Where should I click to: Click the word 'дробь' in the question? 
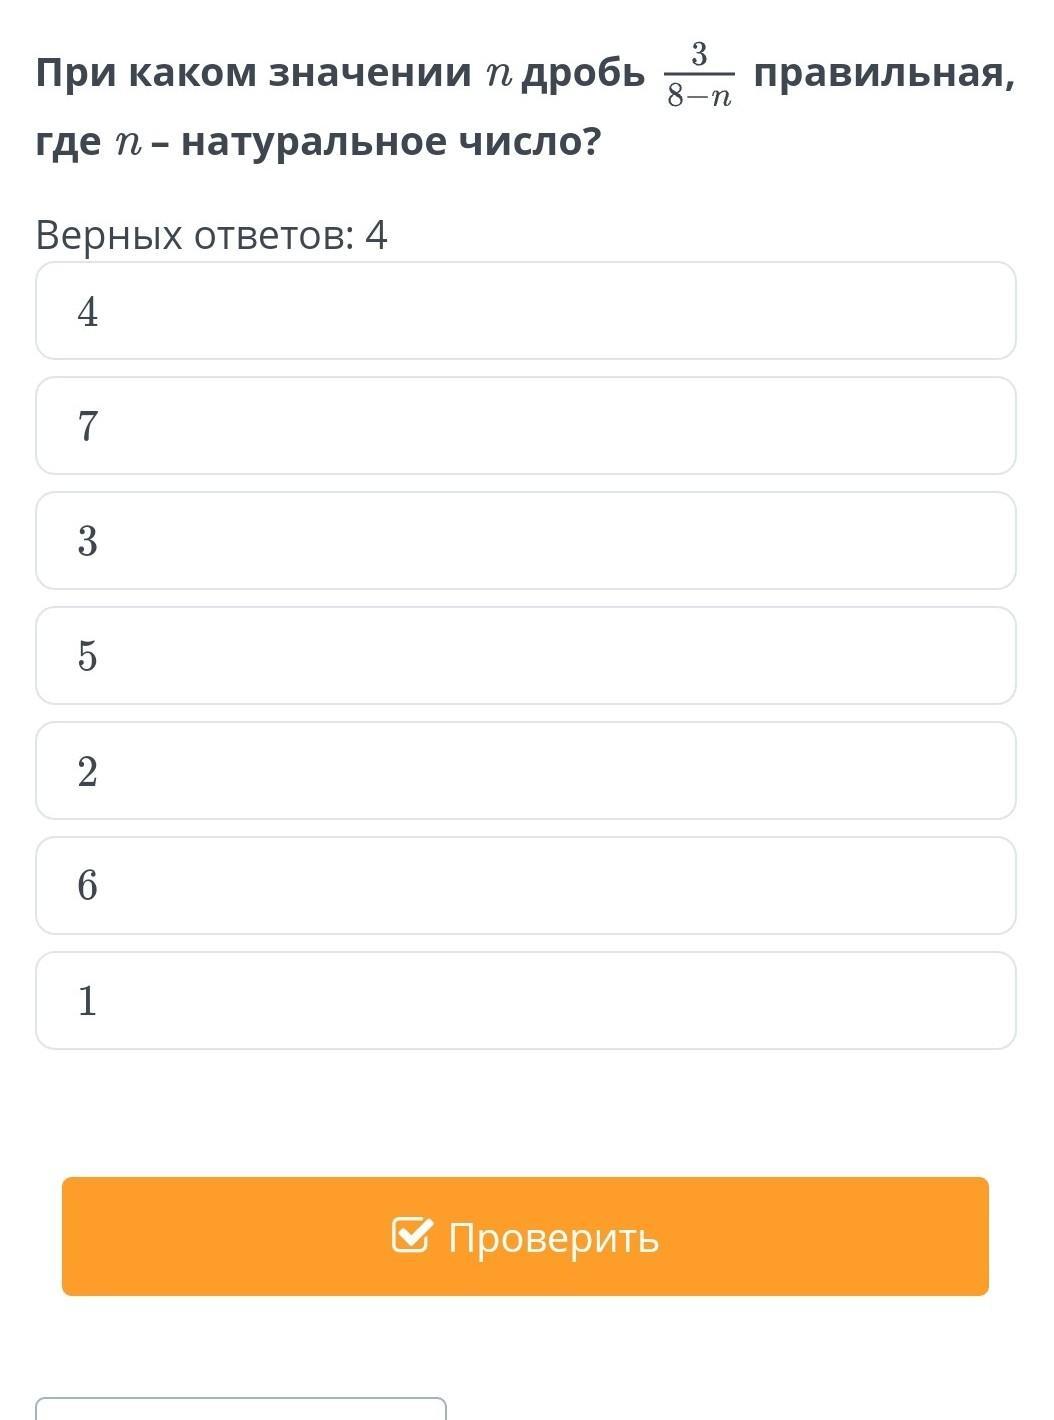tap(584, 73)
